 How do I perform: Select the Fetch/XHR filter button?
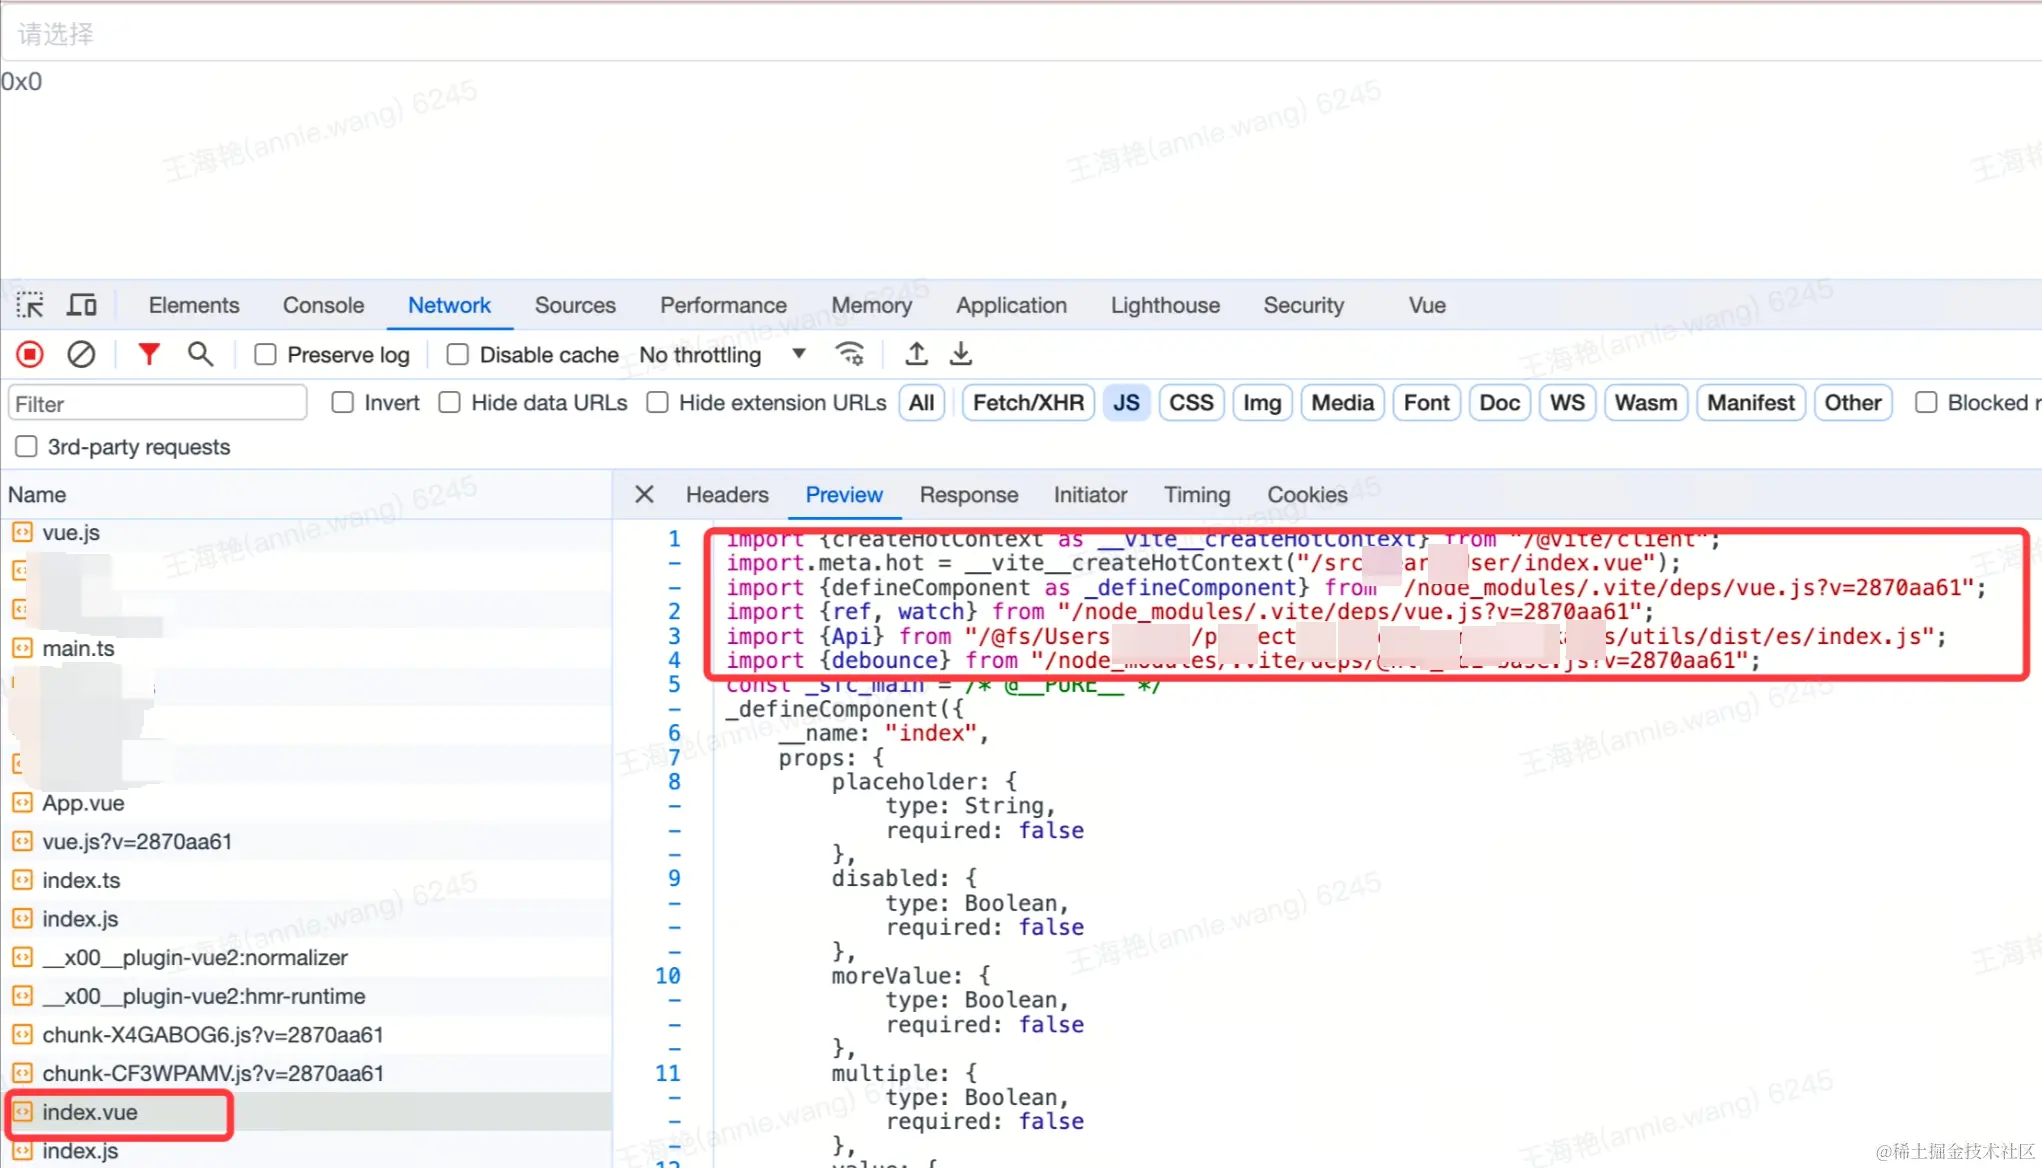[x=1028, y=403]
